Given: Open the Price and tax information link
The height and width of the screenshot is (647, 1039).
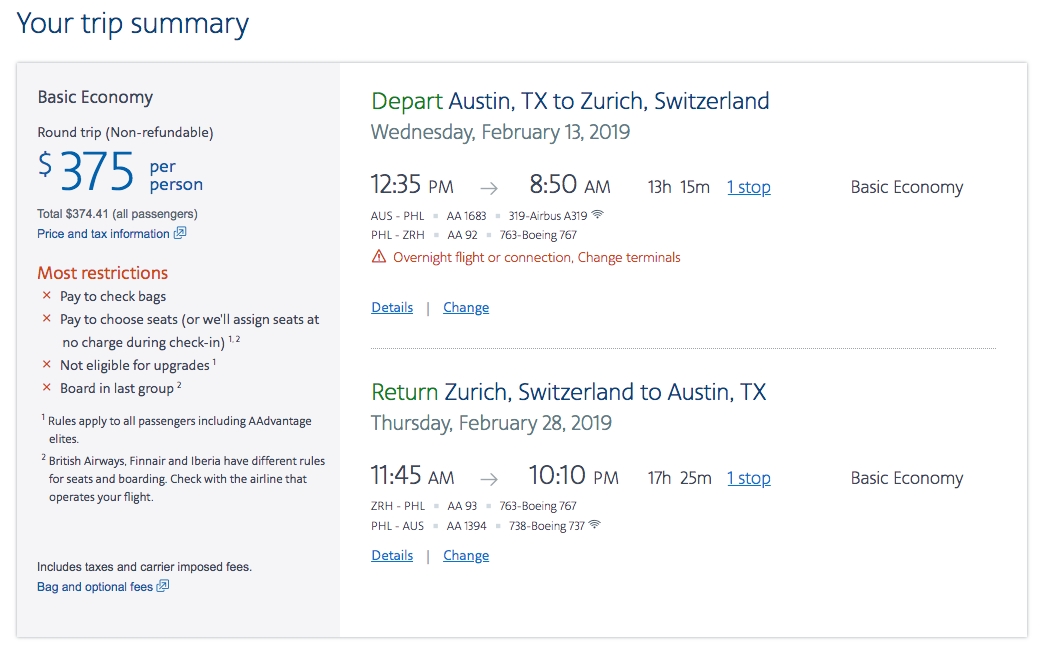Looking at the screenshot, I should pos(103,234).
